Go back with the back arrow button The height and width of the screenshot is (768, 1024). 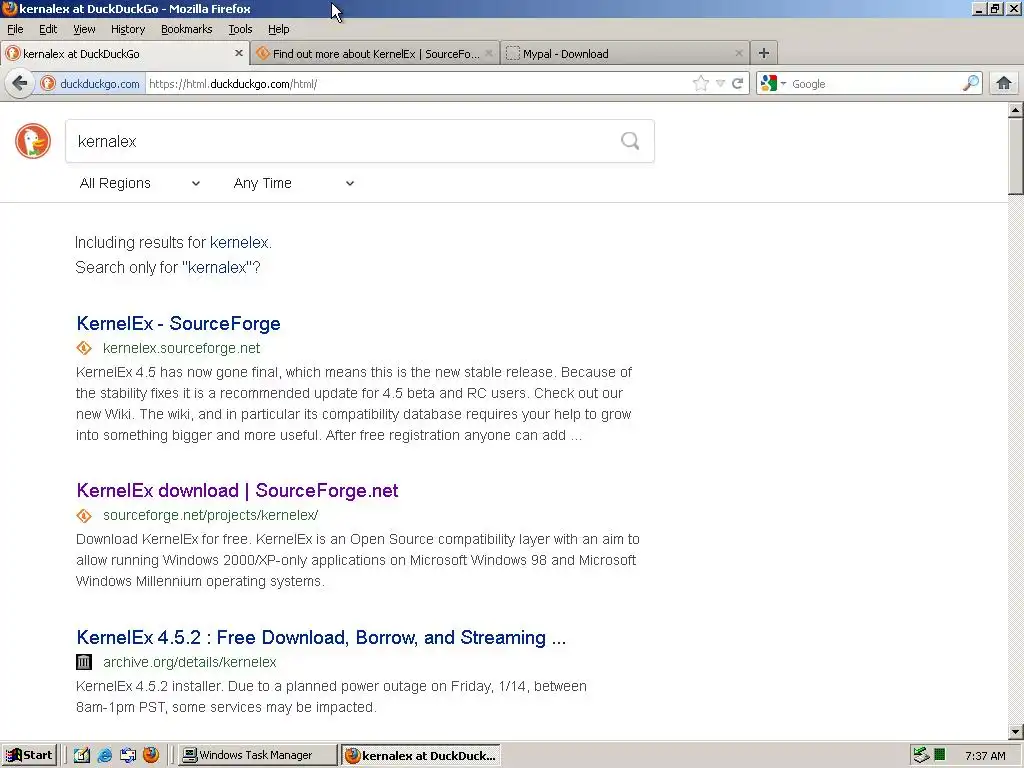click(x=20, y=84)
